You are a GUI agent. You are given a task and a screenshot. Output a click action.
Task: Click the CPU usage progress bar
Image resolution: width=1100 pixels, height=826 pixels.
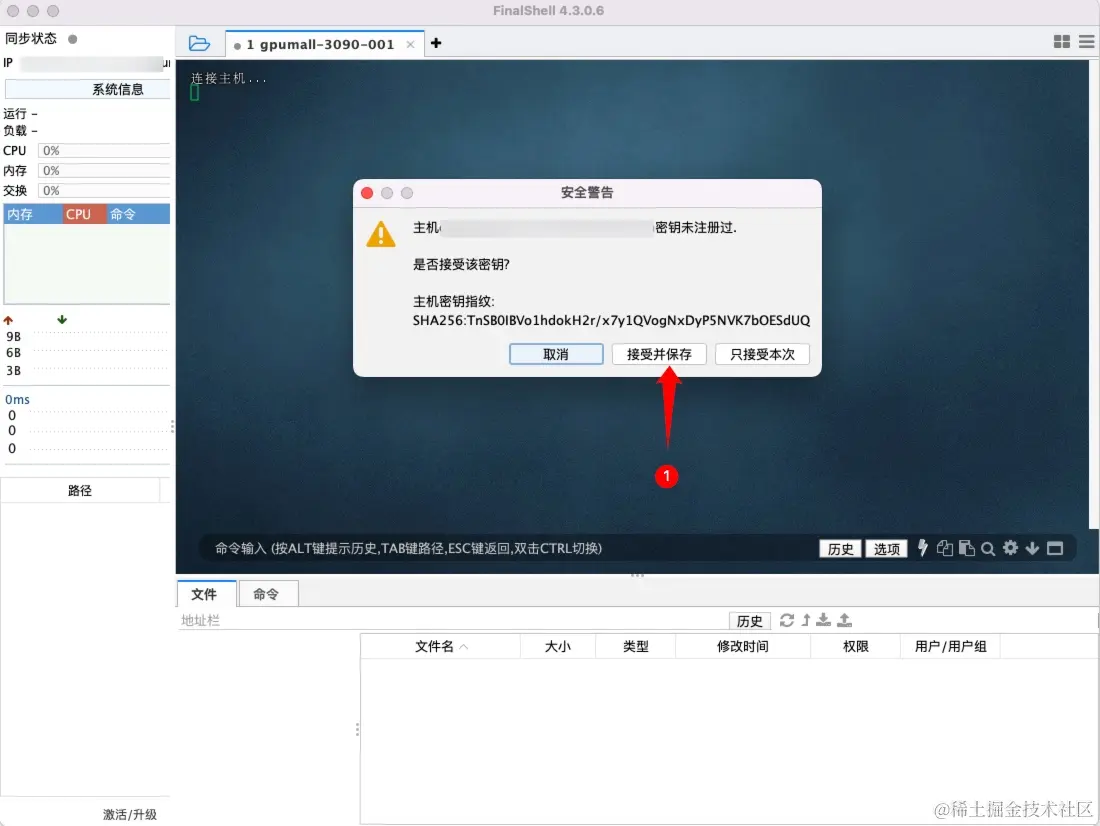click(x=104, y=151)
